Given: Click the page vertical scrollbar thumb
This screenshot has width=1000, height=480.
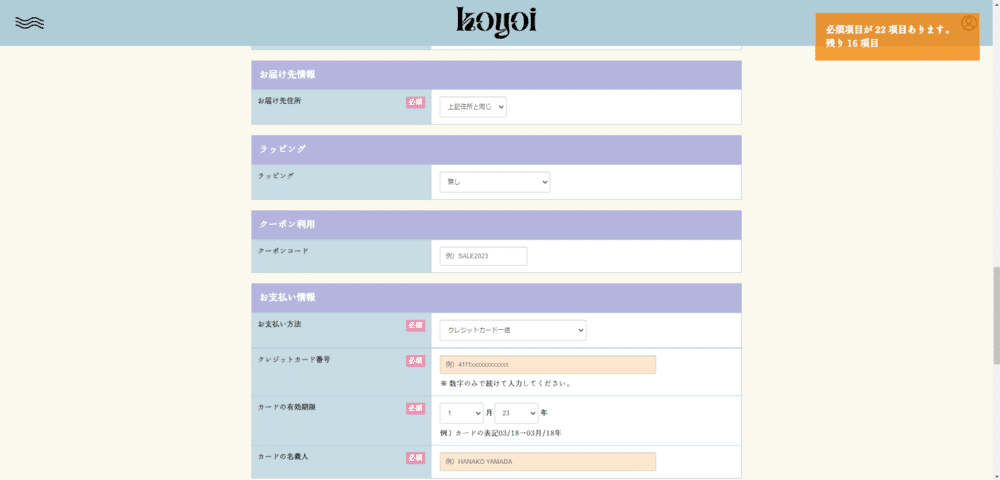Looking at the screenshot, I should [996, 316].
